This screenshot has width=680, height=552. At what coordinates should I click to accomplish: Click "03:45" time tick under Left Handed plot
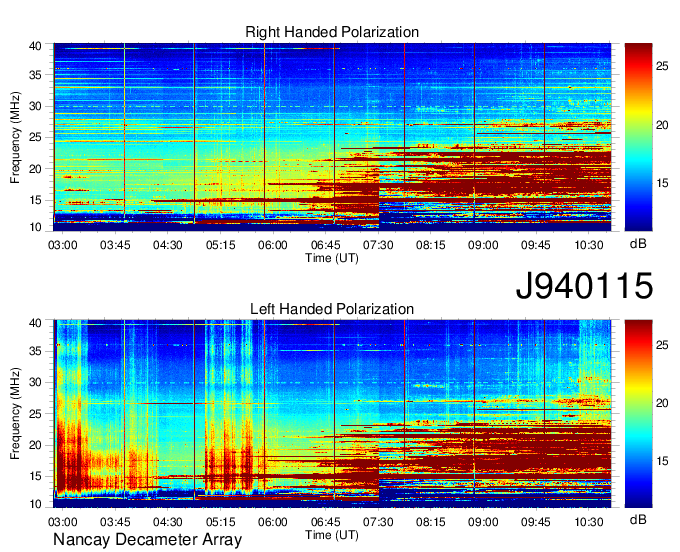pyautogui.click(x=115, y=522)
